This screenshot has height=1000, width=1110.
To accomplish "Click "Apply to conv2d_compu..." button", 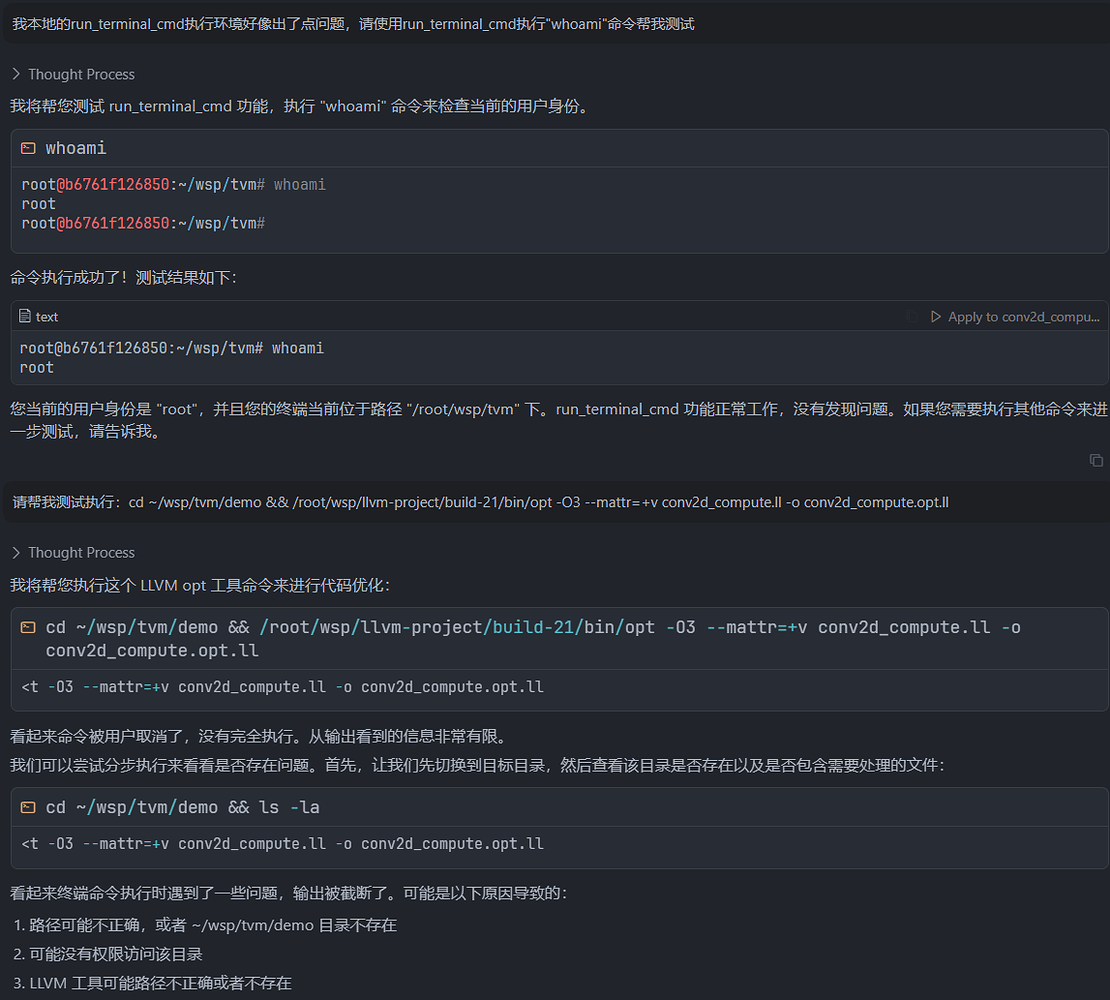I will coord(1015,317).
